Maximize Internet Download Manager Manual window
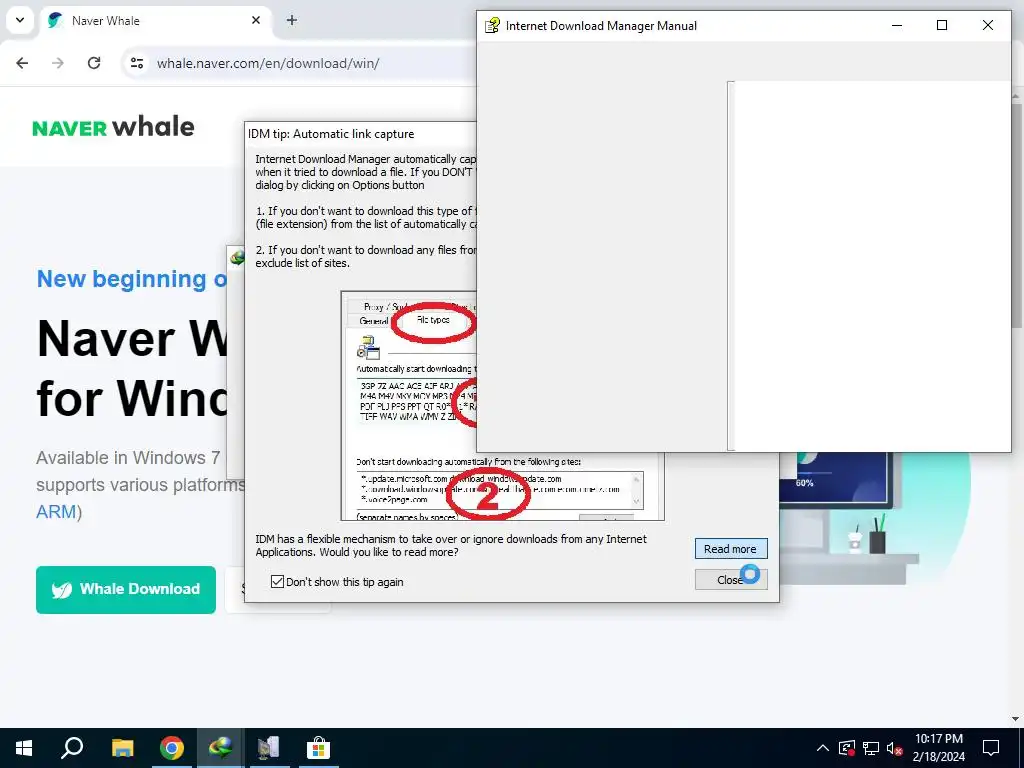1024x768 pixels. [942, 25]
